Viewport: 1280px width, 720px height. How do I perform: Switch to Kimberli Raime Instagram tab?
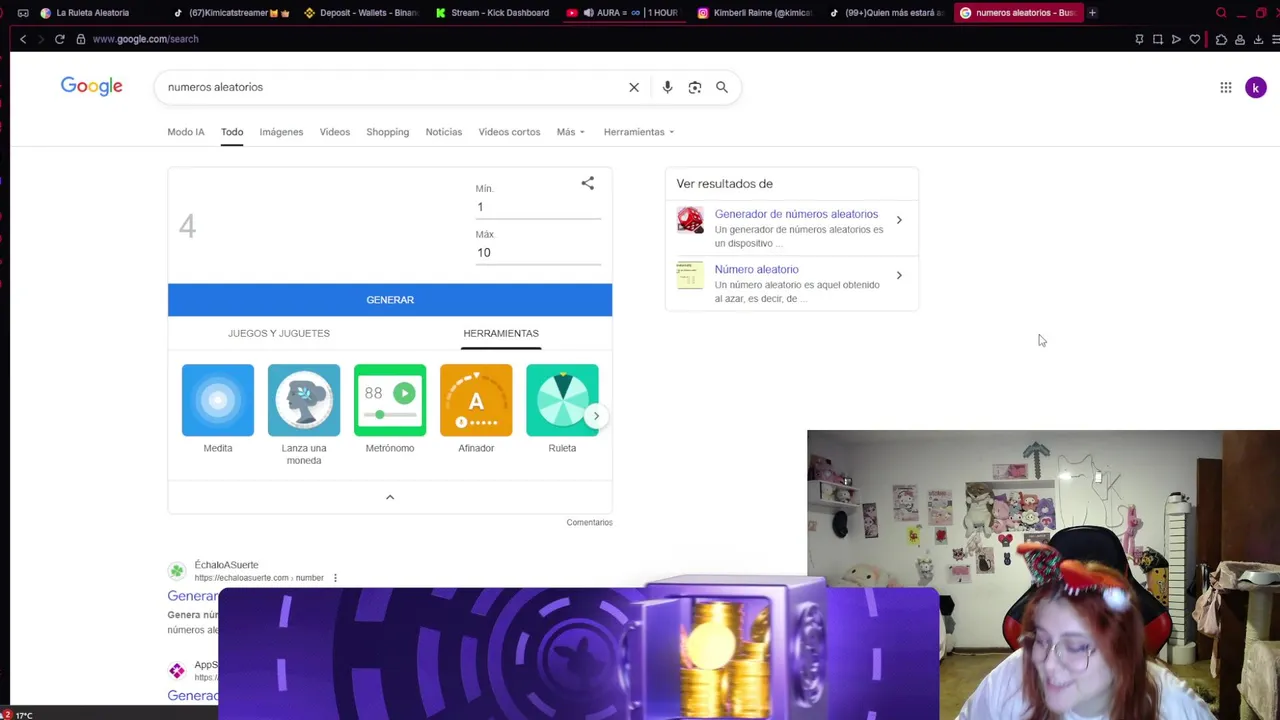[755, 13]
